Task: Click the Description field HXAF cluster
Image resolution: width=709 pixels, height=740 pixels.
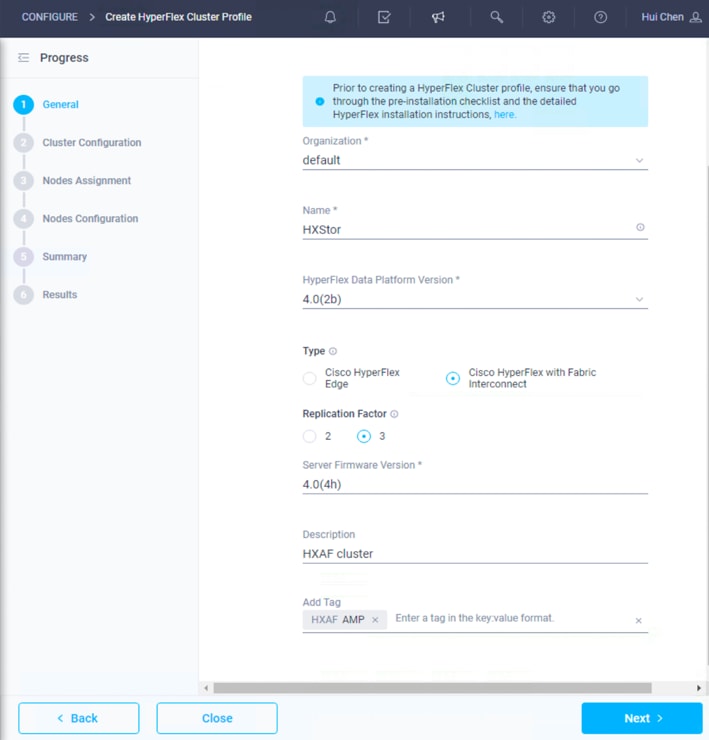Action: tap(475, 554)
